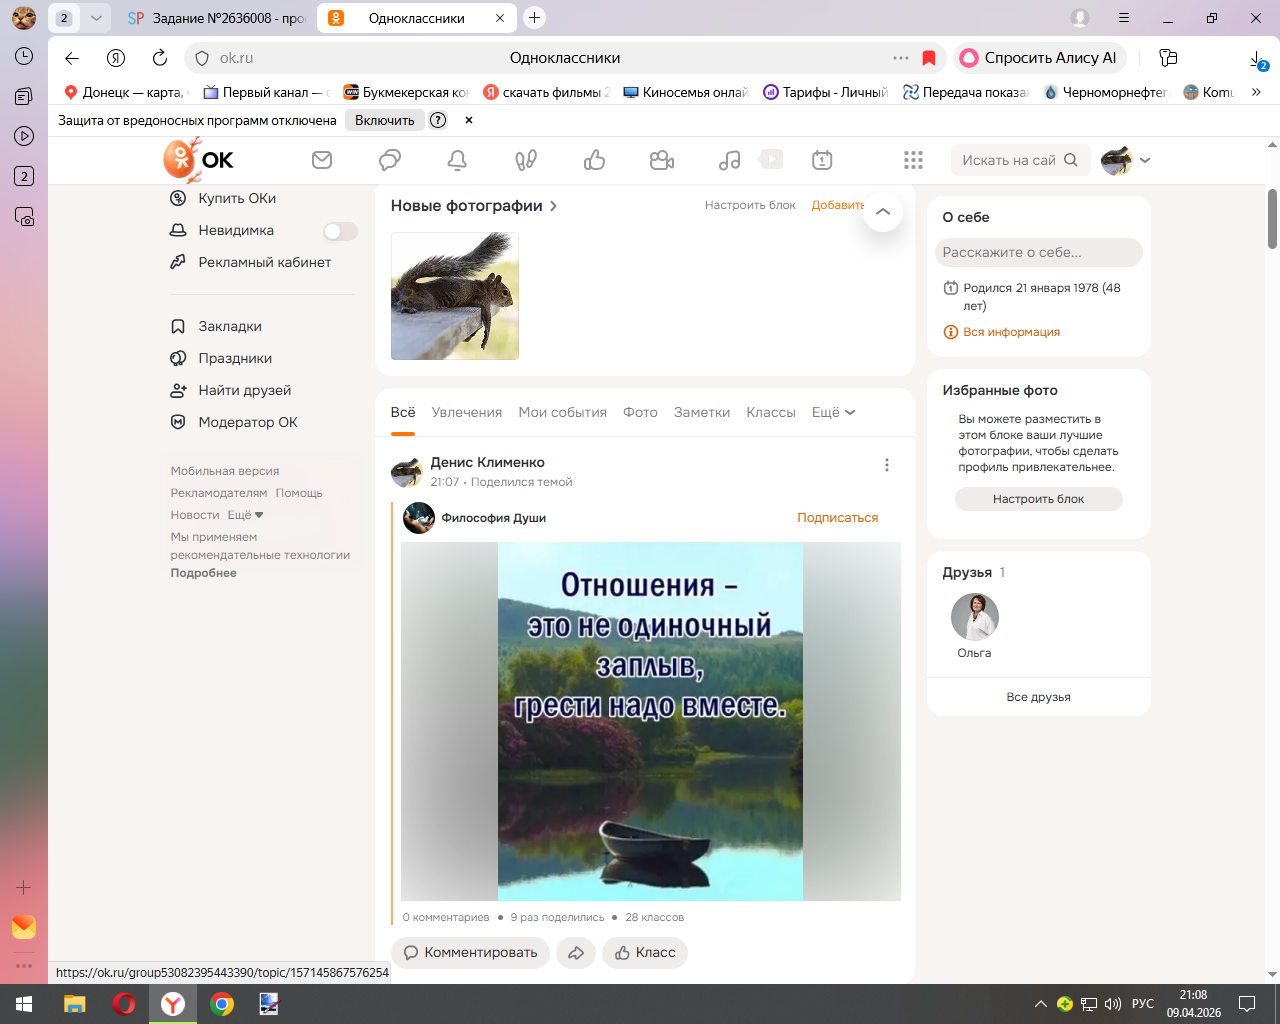Open the video camera icon in header
This screenshot has height=1024, width=1280.
coord(662,160)
